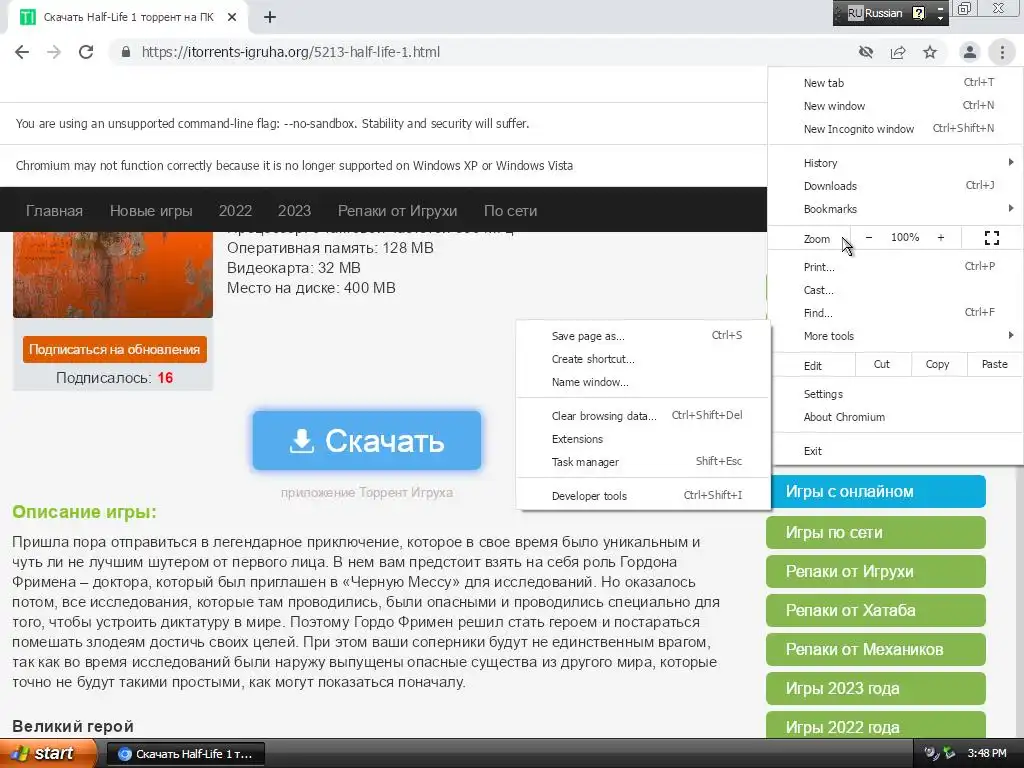Open the language bar options arrow

point(940,18)
